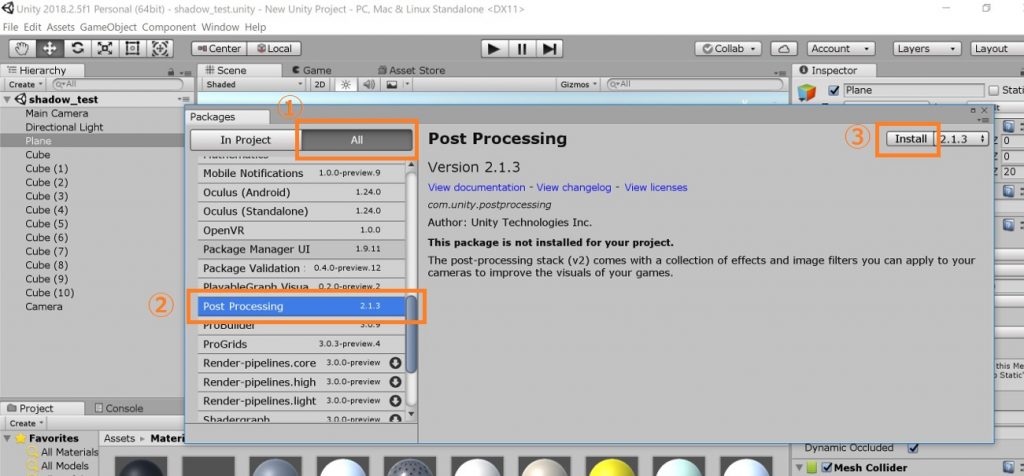This screenshot has width=1024, height=476.
Task: Switch to the Console tab
Action: (118, 408)
